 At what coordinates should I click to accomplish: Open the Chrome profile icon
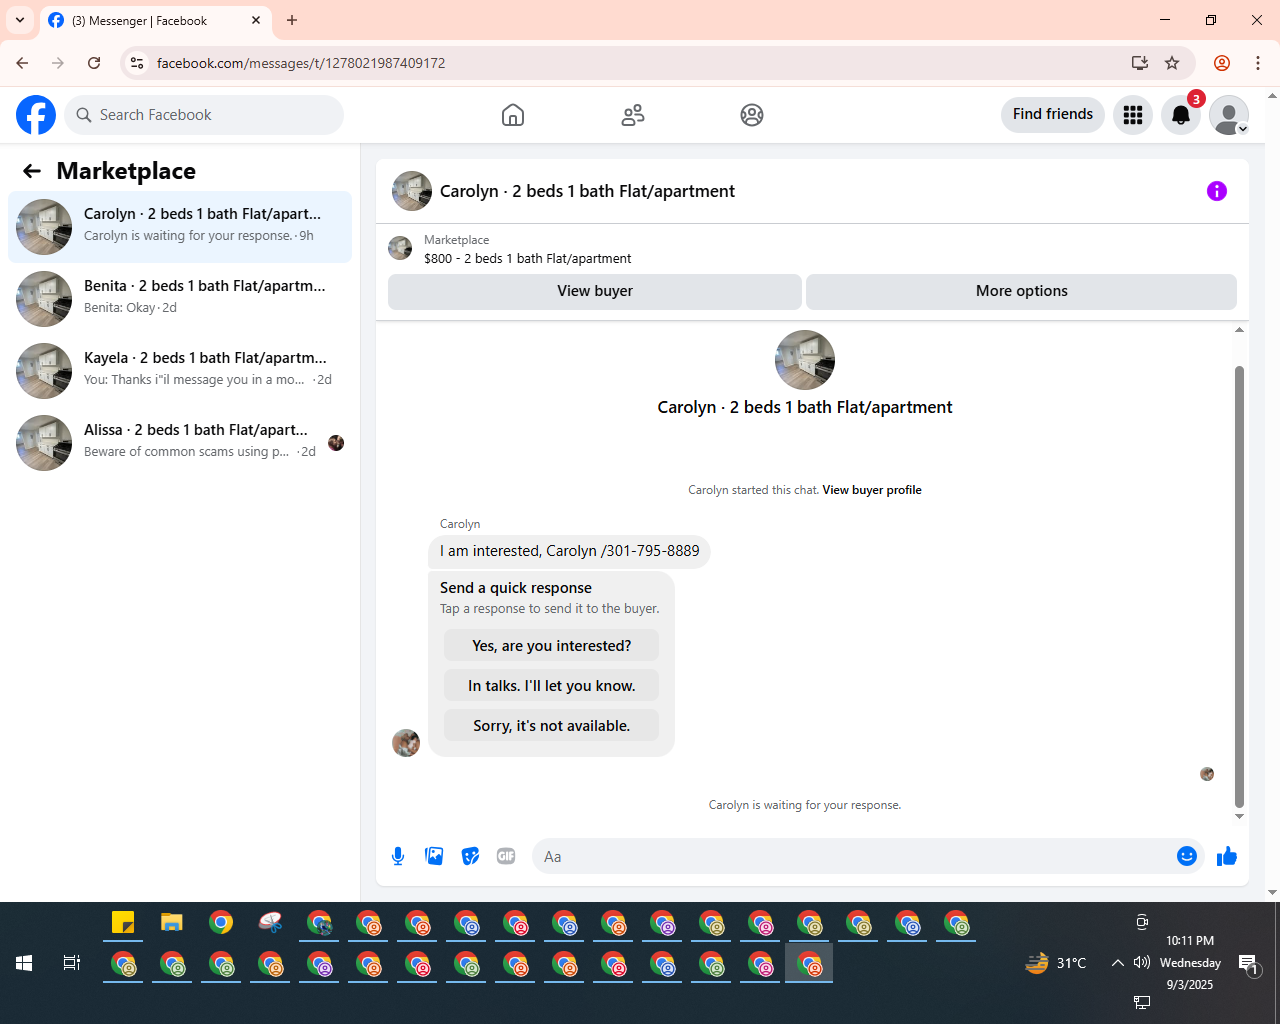coord(1222,63)
